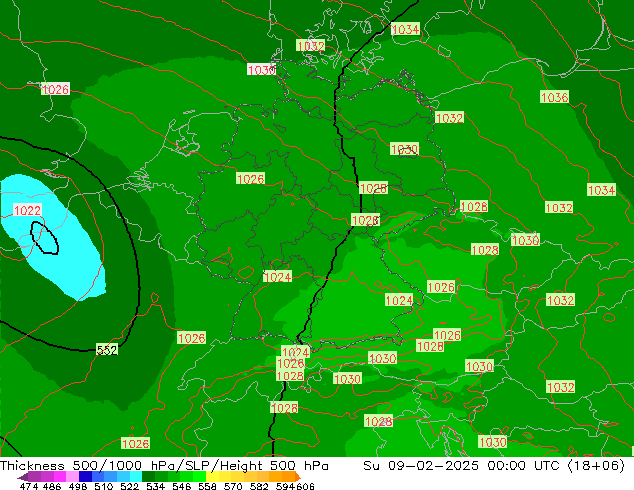The image size is (634, 490).
Task: Click the orange right arrow end of legend
Action: pos(298,477)
